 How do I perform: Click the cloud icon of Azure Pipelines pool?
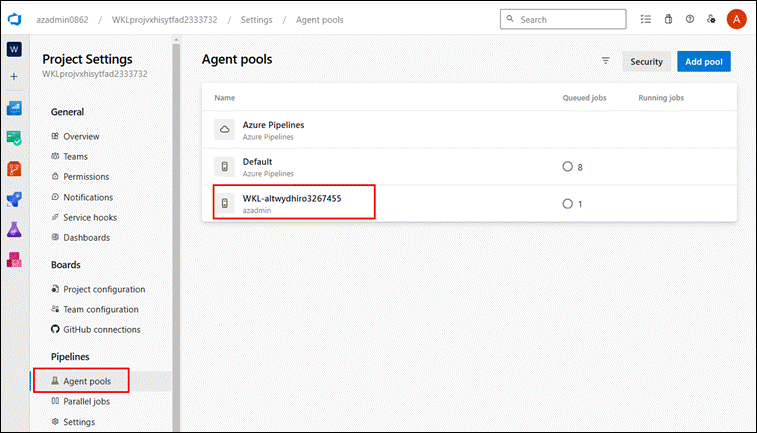(224, 129)
